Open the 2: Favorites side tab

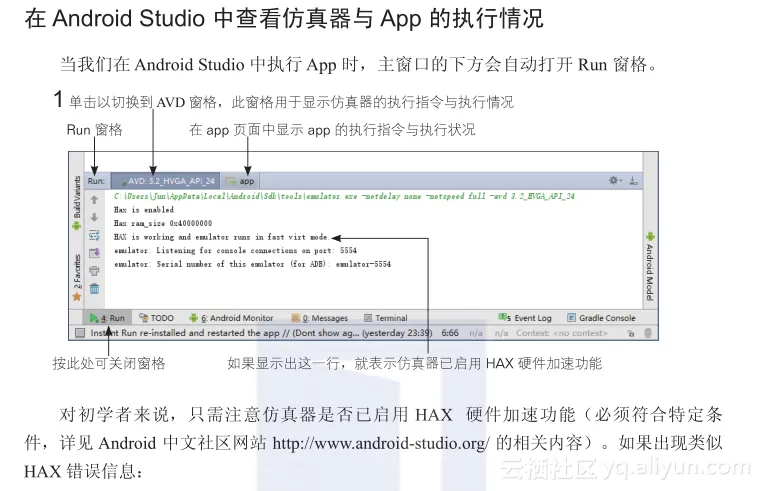coord(77,277)
